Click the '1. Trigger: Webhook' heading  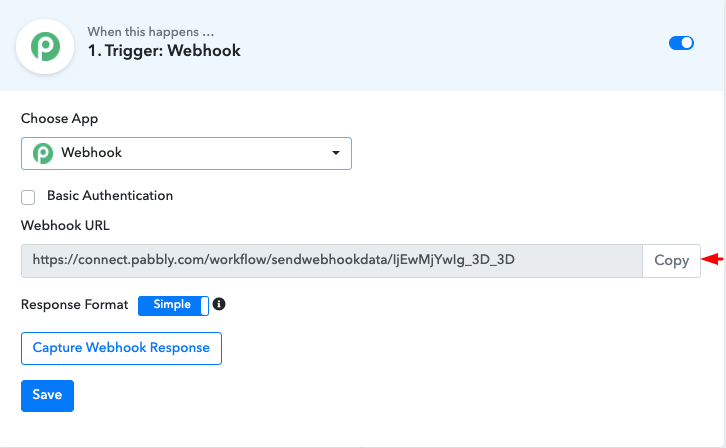point(164,50)
